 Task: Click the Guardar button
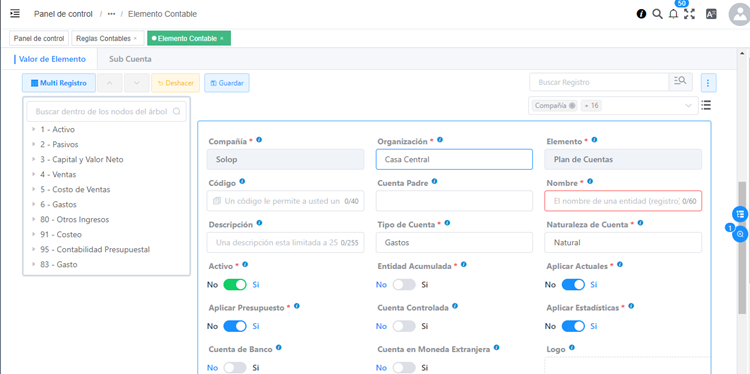coord(227,83)
